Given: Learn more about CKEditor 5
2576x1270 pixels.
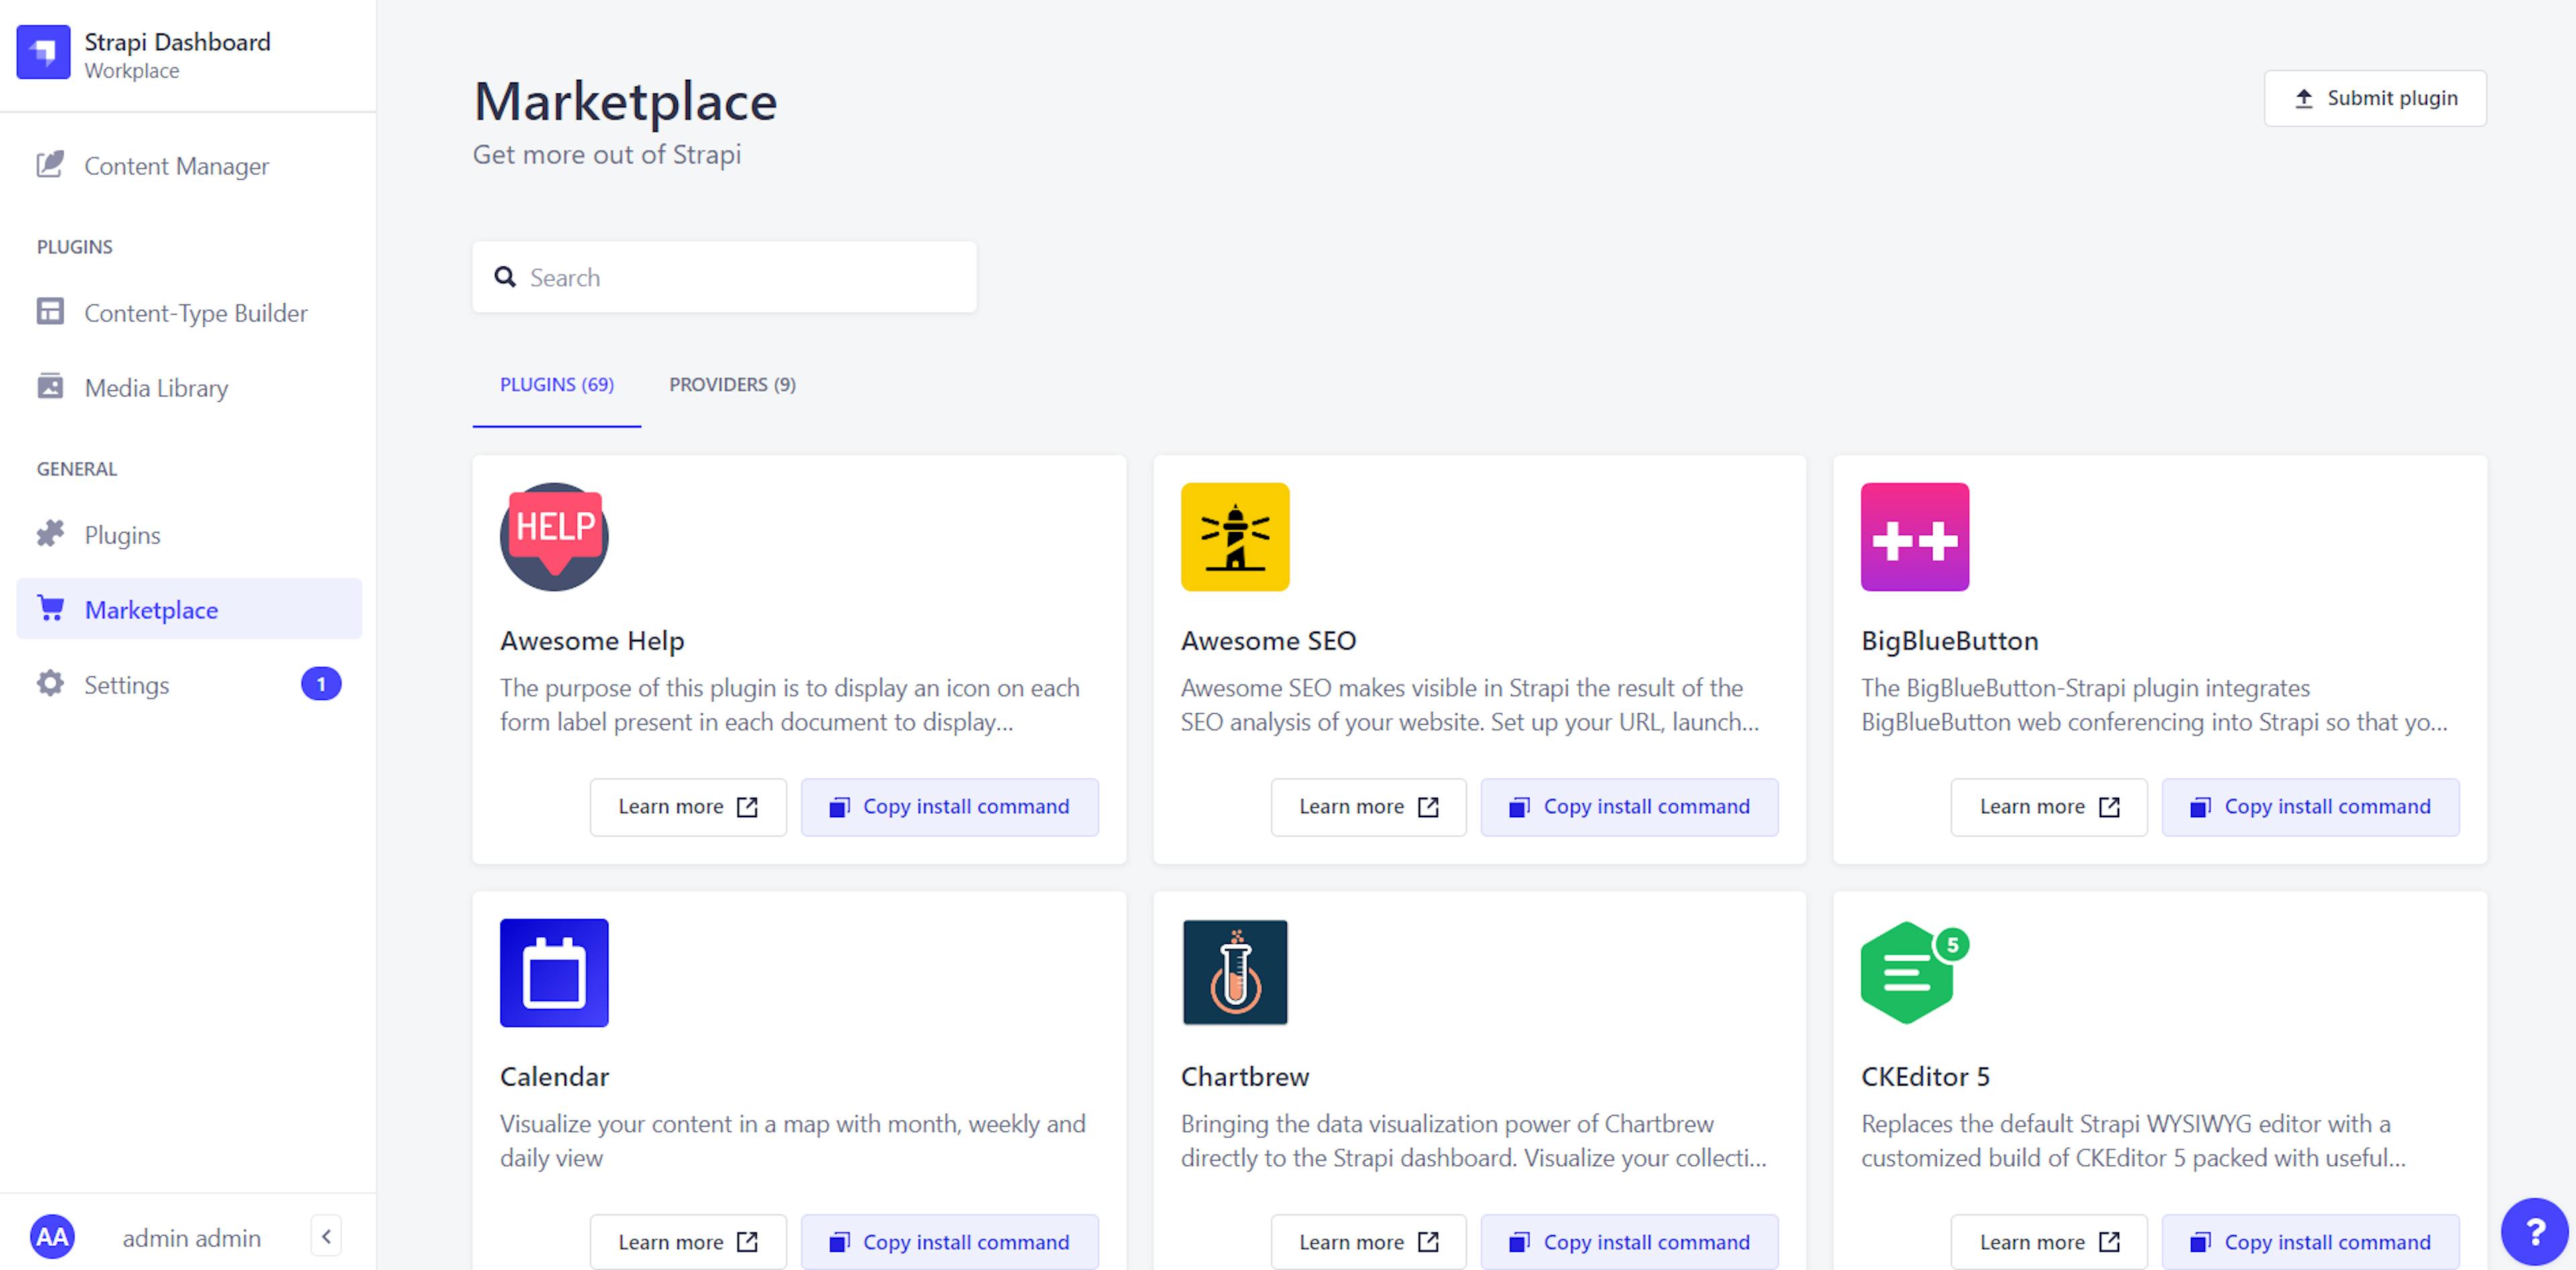Looking at the screenshot, I should pos(2049,1242).
